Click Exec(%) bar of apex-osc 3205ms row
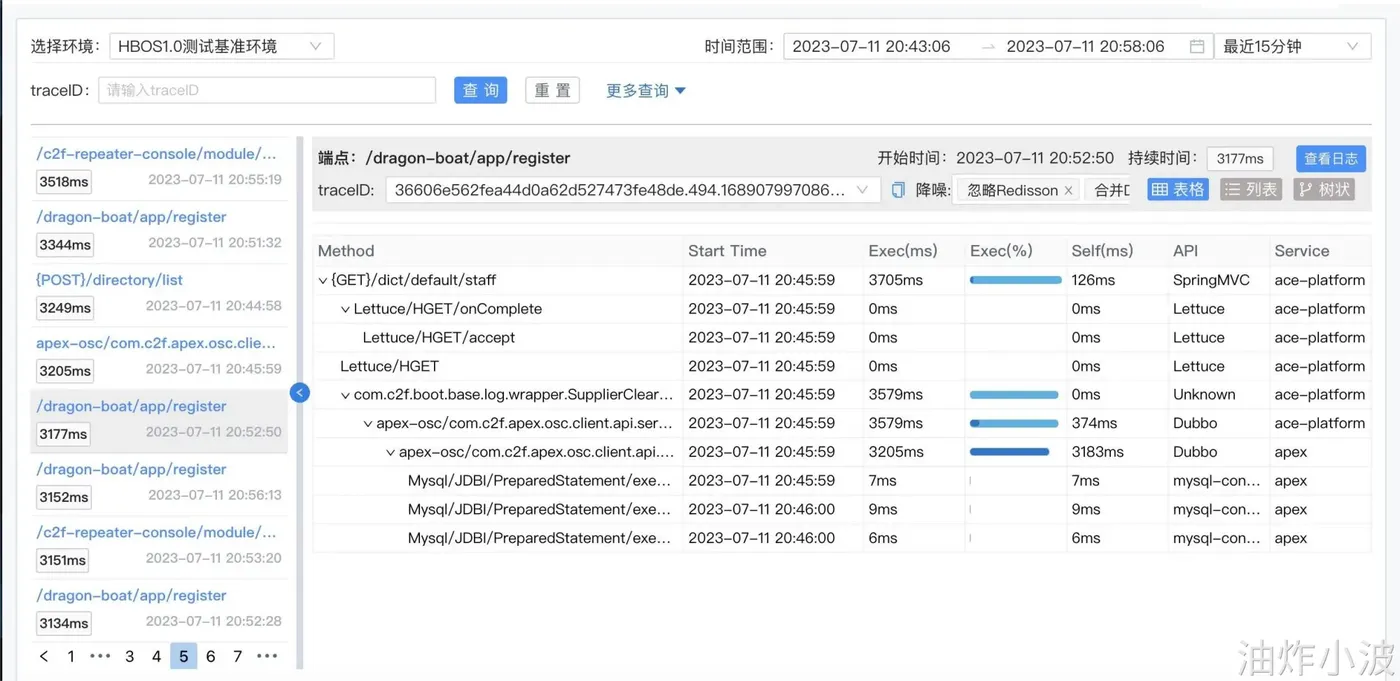1400x681 pixels. point(1010,452)
